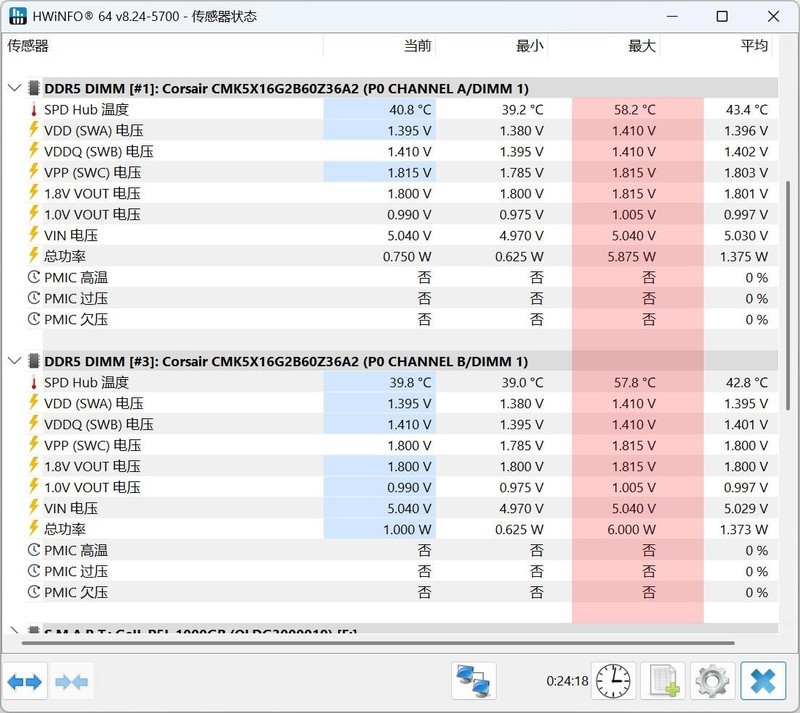Open sensor settings gear icon
800x713 pixels.
point(712,681)
